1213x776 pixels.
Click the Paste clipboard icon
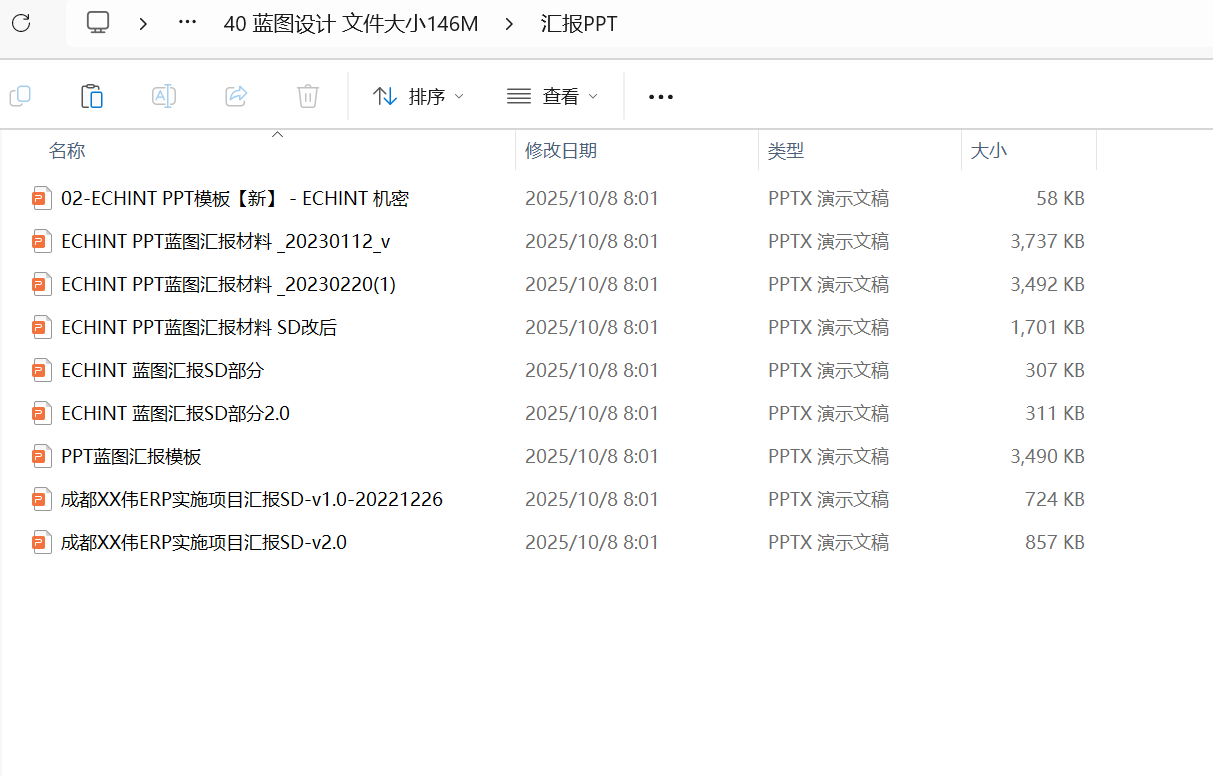tap(92, 96)
